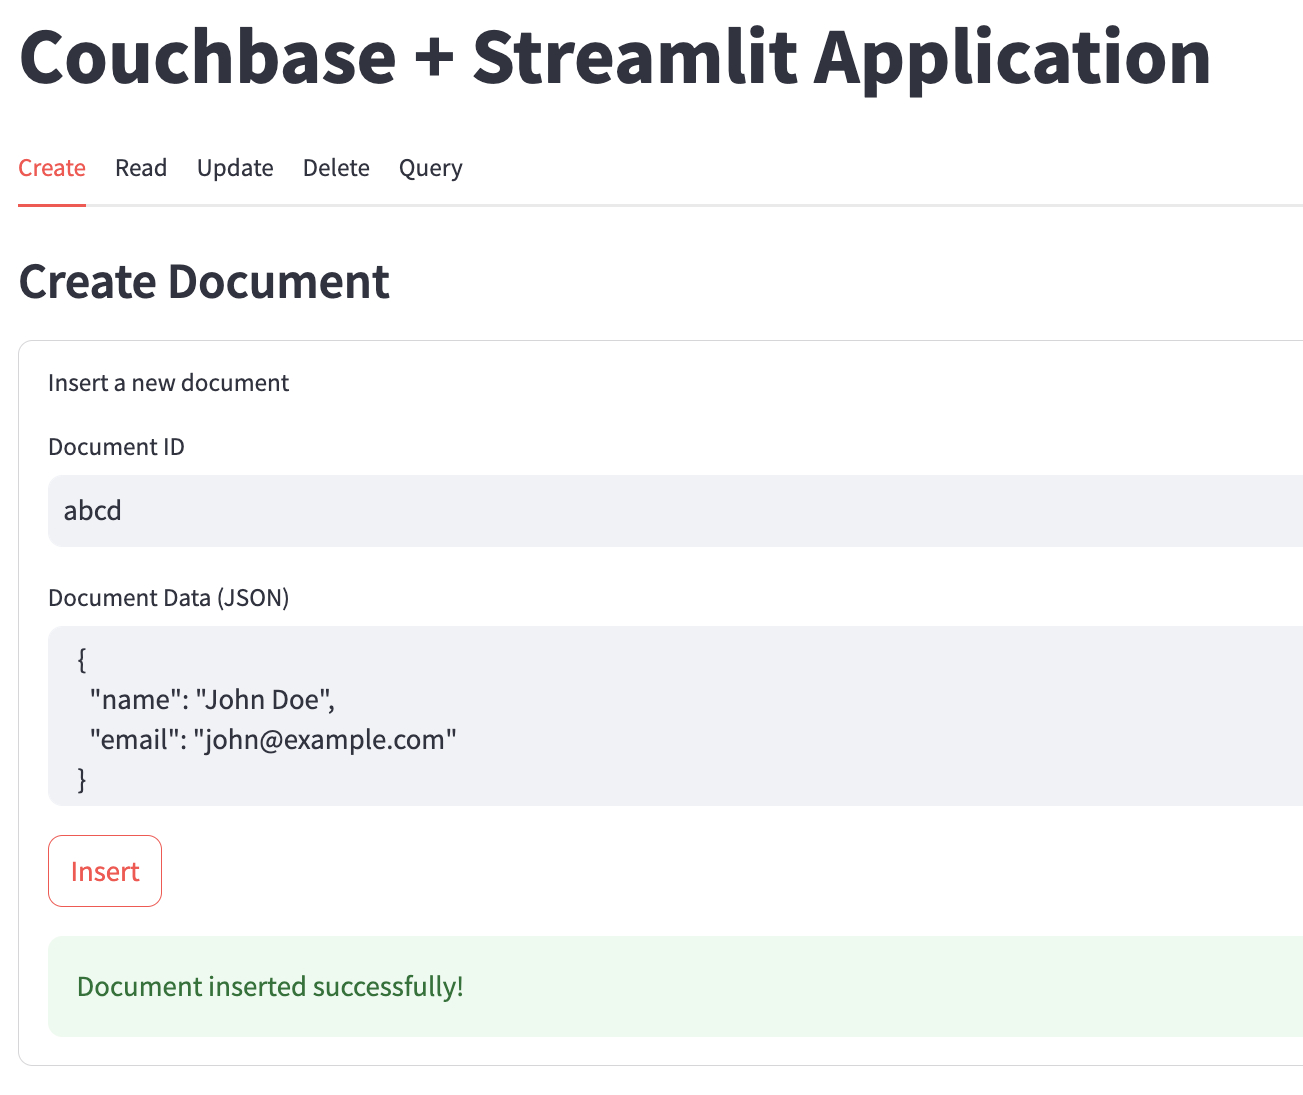This screenshot has height=1095, width=1303.
Task: Click the 'Create Document' heading
Action: (204, 281)
